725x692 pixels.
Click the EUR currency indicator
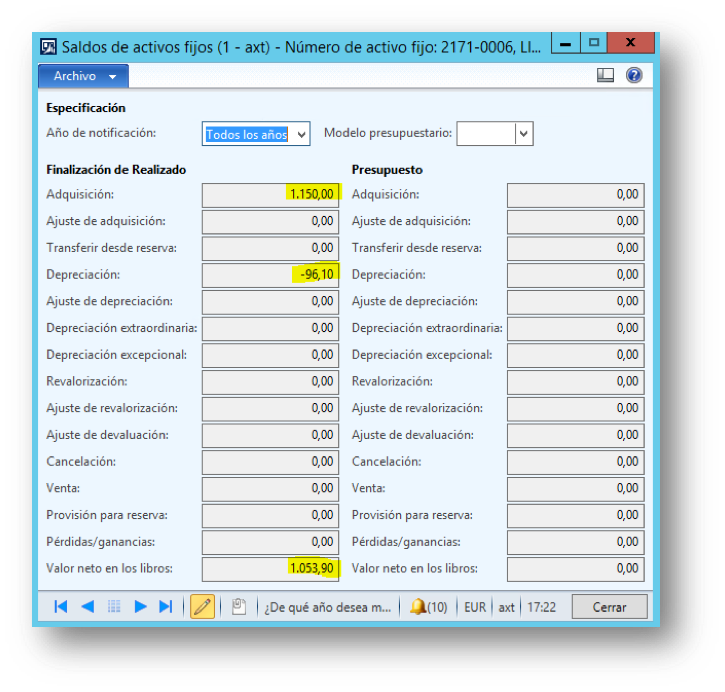[x=475, y=607]
